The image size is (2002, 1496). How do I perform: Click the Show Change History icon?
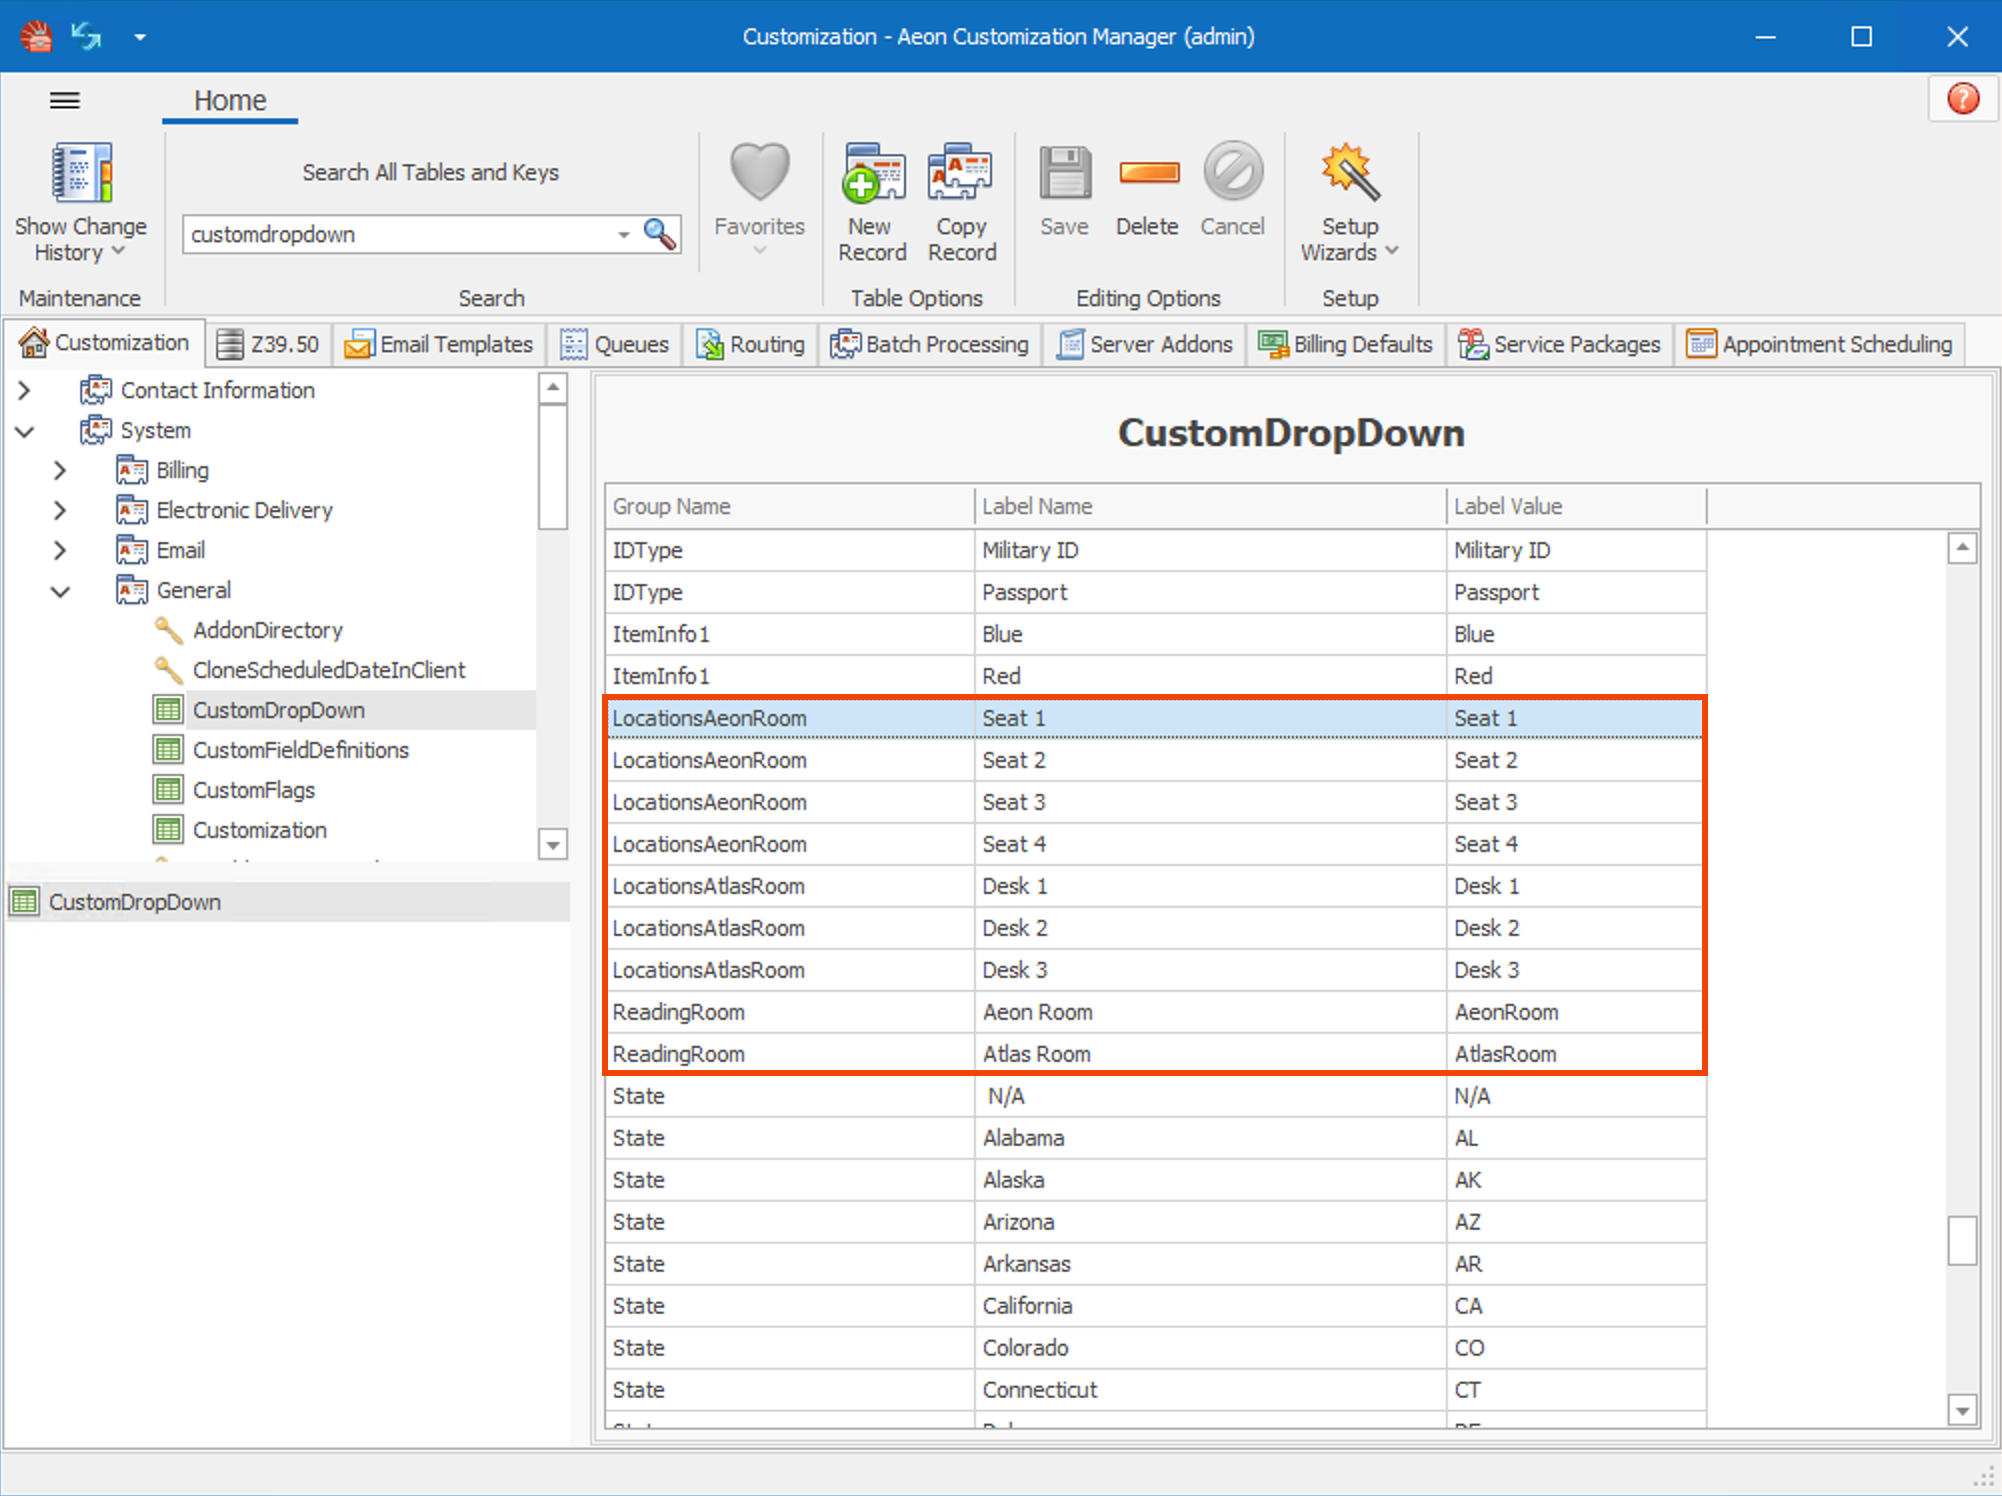click(x=81, y=174)
